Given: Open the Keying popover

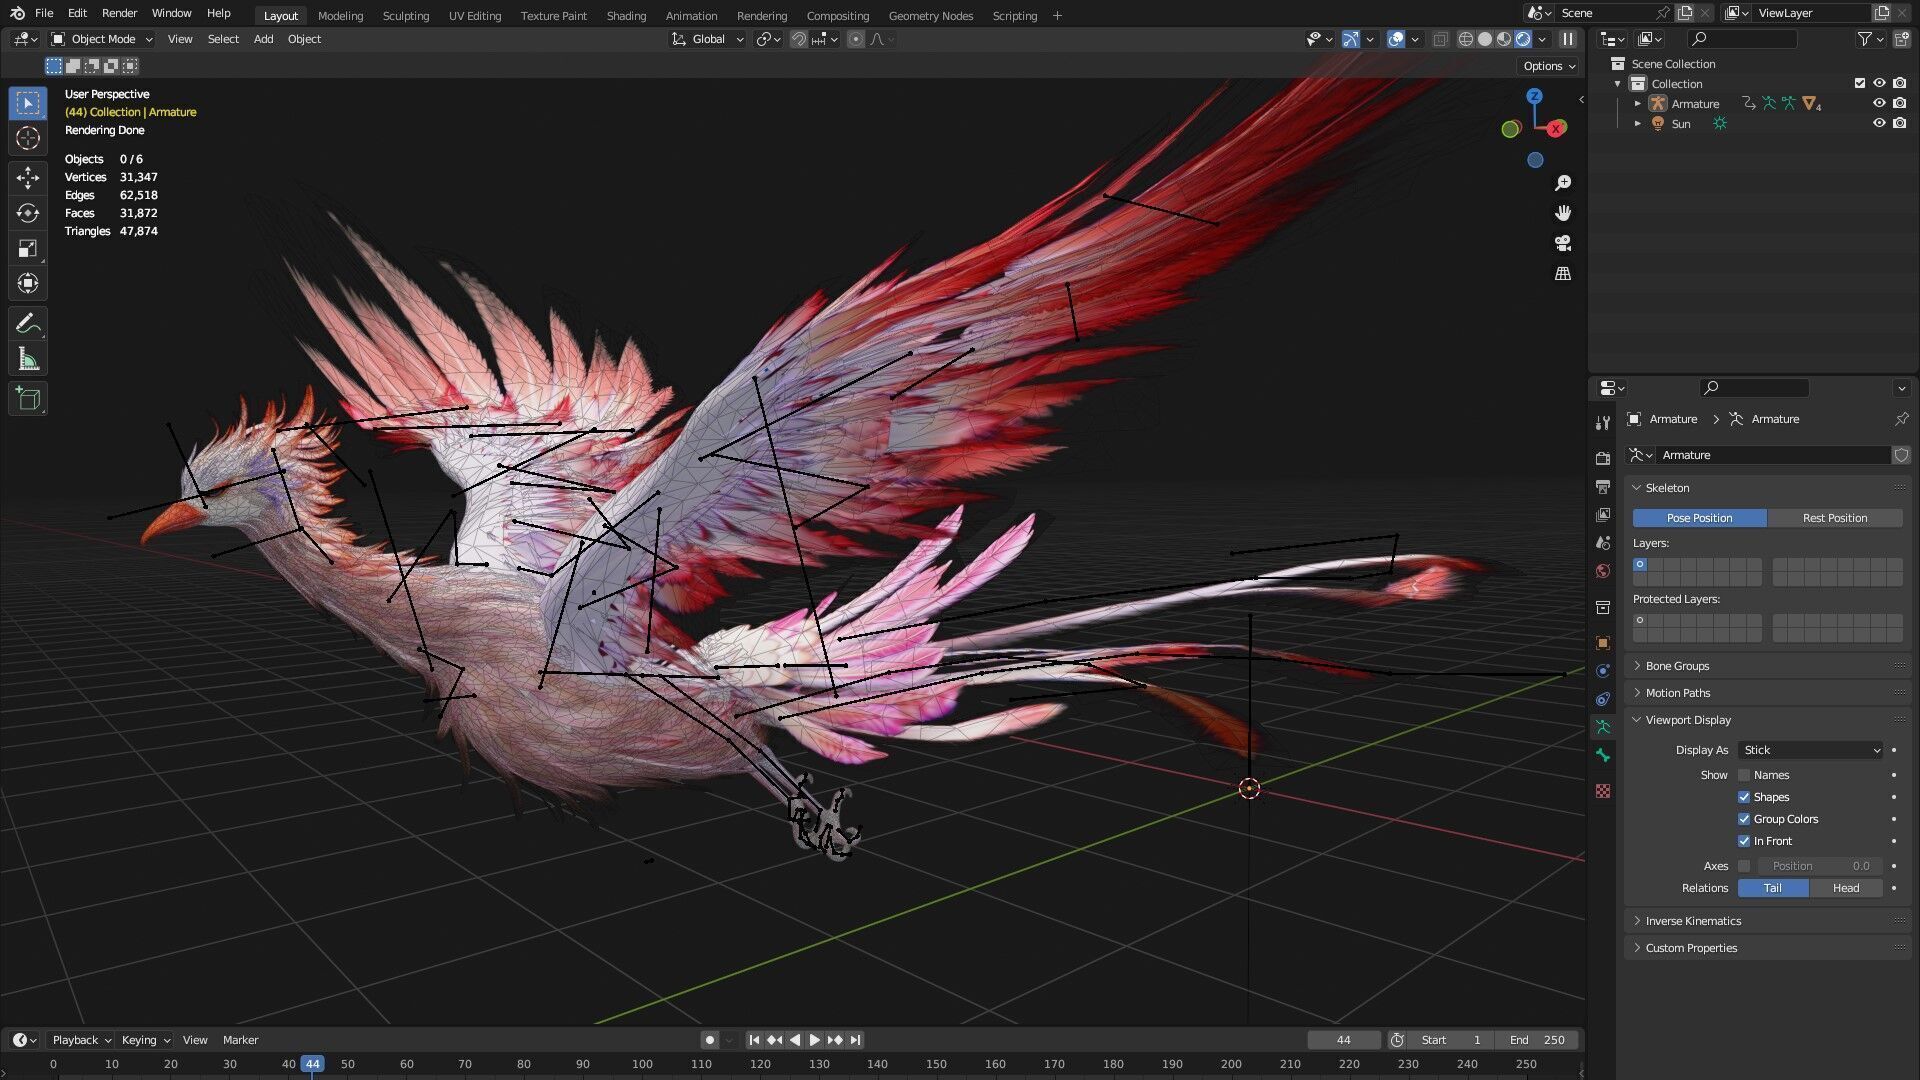Looking at the screenshot, I should [146, 1040].
